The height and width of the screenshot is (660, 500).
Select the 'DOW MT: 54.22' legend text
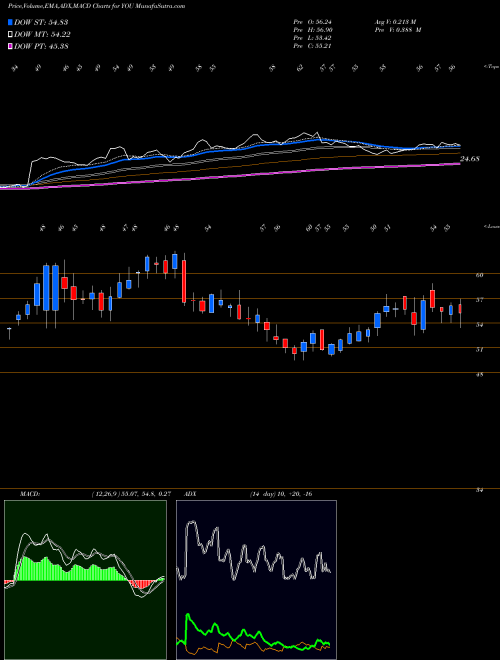(42, 35)
